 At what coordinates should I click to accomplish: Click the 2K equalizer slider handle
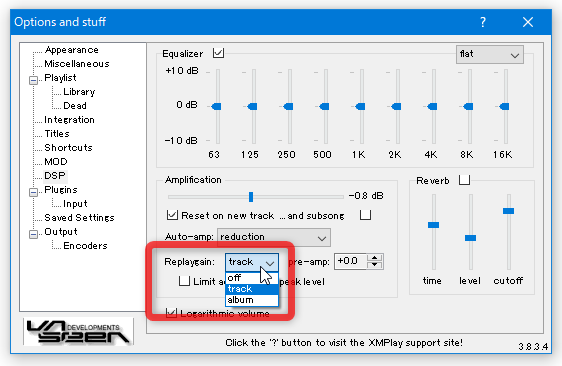pos(396,106)
